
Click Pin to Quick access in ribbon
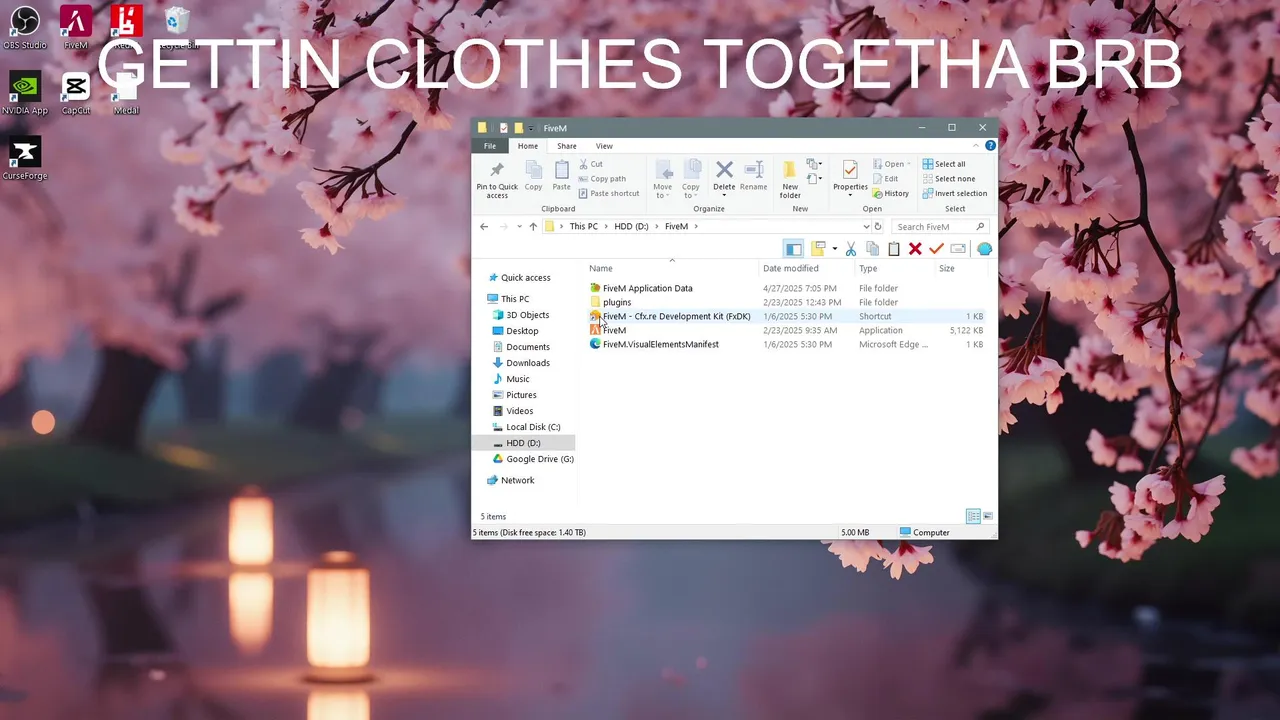coord(497,179)
